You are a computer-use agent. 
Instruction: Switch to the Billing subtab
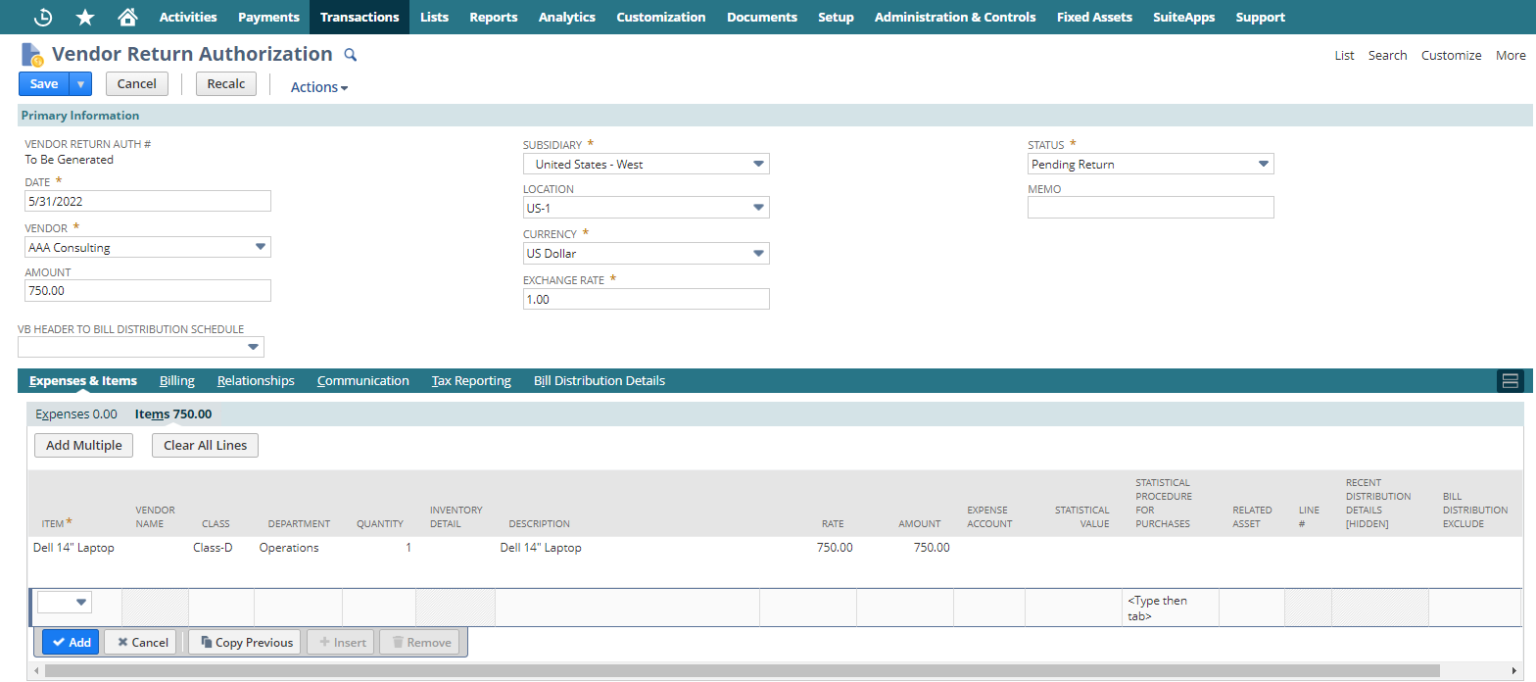click(177, 380)
